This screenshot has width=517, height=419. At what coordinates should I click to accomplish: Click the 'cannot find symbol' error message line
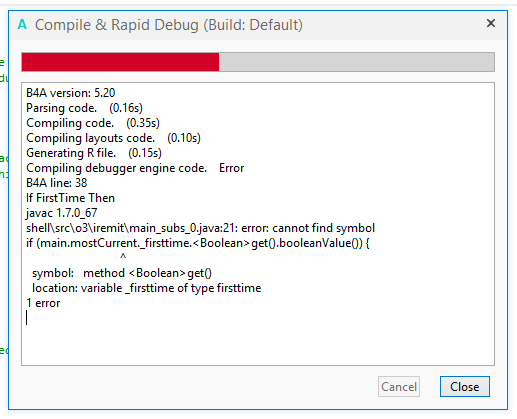[x=200, y=228]
